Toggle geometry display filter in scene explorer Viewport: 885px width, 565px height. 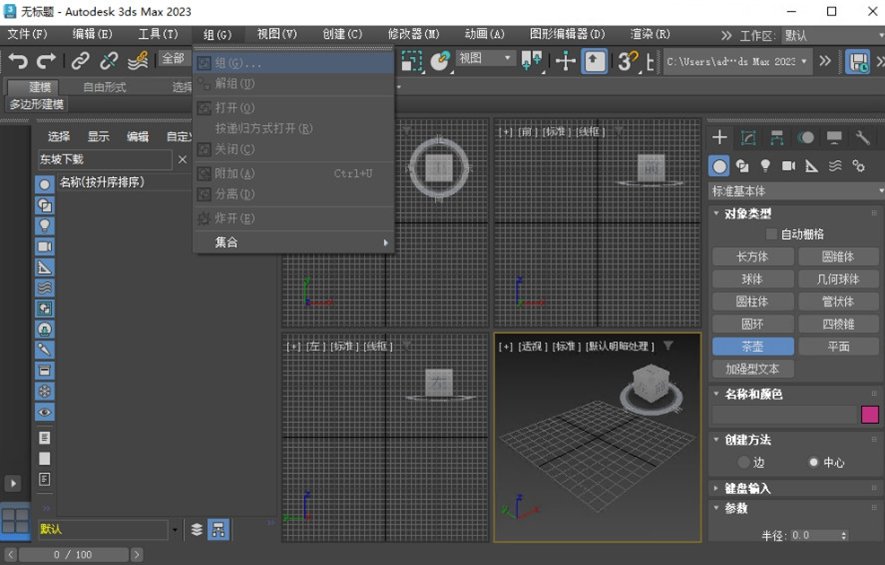coord(45,184)
